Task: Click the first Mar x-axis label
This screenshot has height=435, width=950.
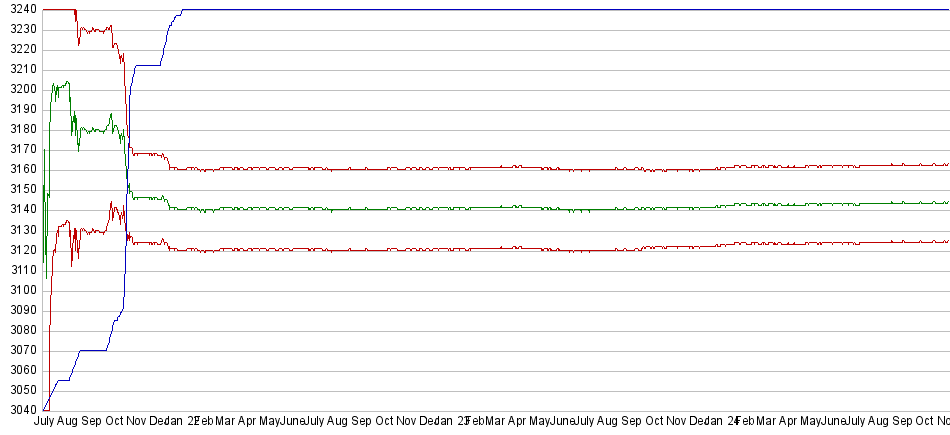Action: tap(226, 422)
